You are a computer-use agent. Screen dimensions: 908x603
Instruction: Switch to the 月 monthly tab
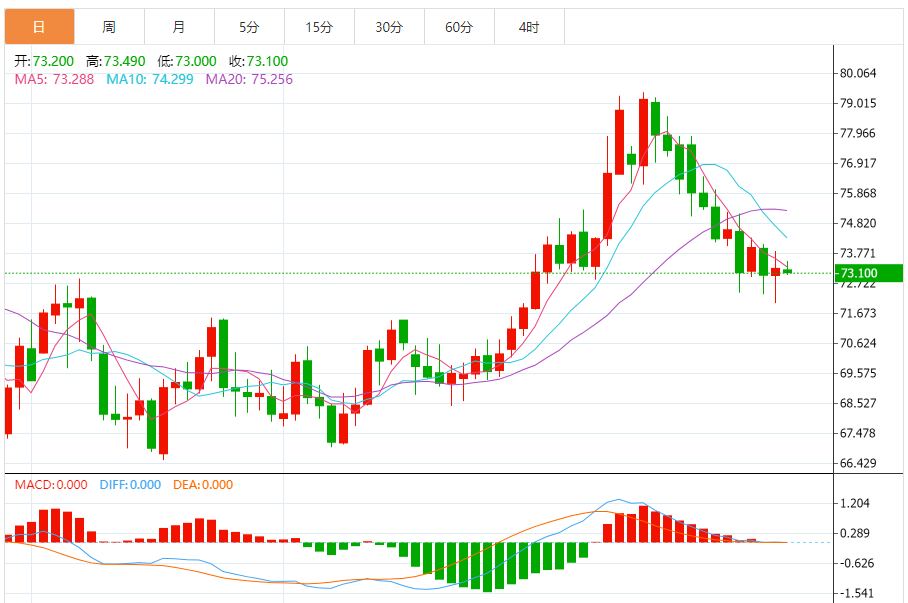(x=180, y=27)
